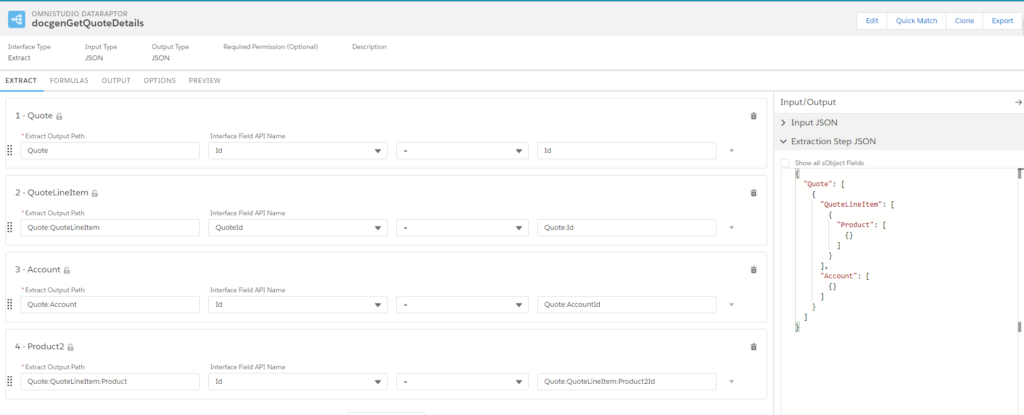Image resolution: width=1024 pixels, height=415 pixels.
Task: Open the Preview tab
Action: pos(204,80)
